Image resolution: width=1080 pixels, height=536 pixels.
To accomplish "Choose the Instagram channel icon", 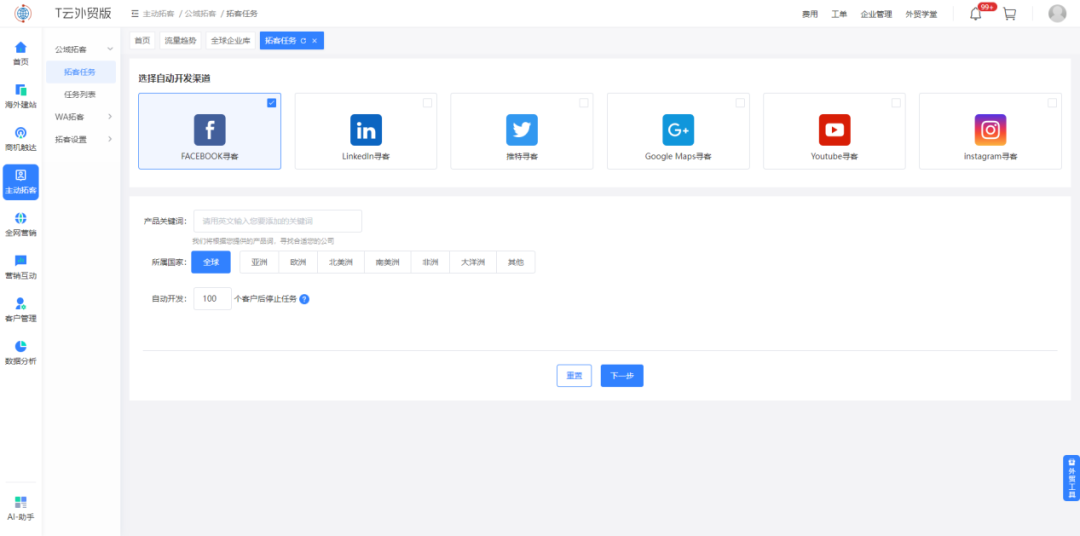I will click(x=990, y=130).
